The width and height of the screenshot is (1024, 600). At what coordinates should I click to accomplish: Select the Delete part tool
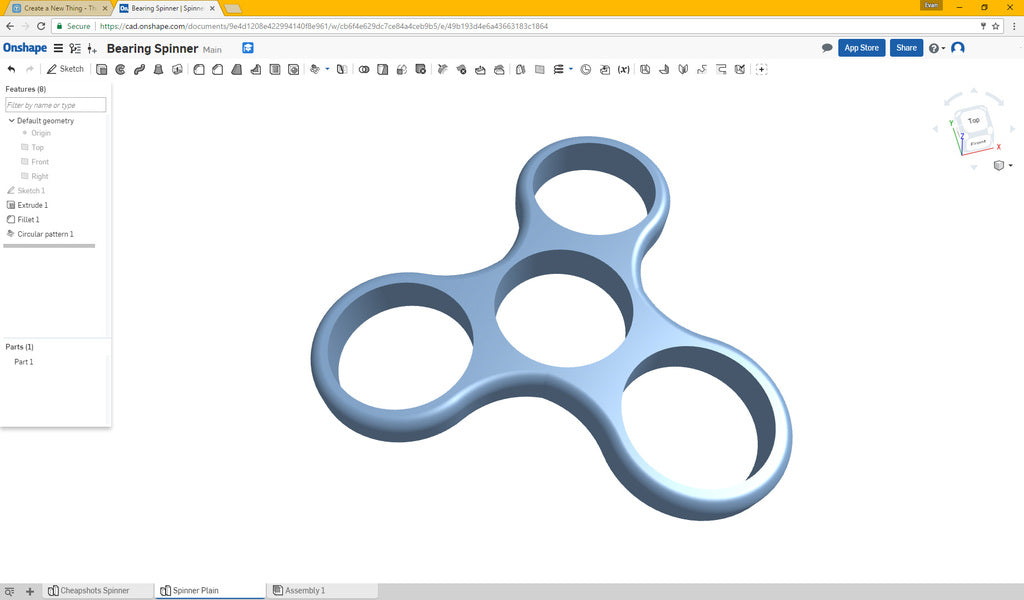pos(421,69)
